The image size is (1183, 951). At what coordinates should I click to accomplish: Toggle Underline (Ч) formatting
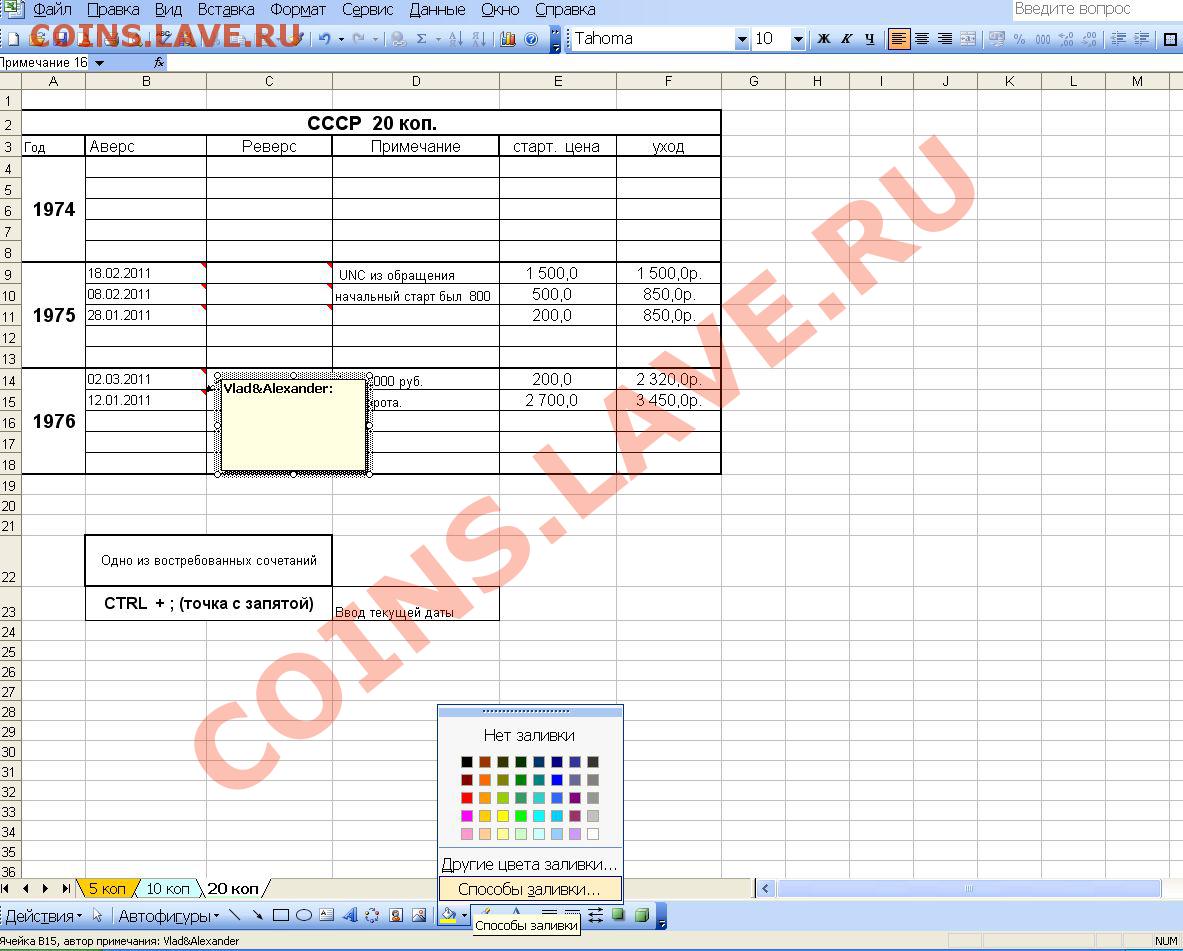click(x=870, y=39)
